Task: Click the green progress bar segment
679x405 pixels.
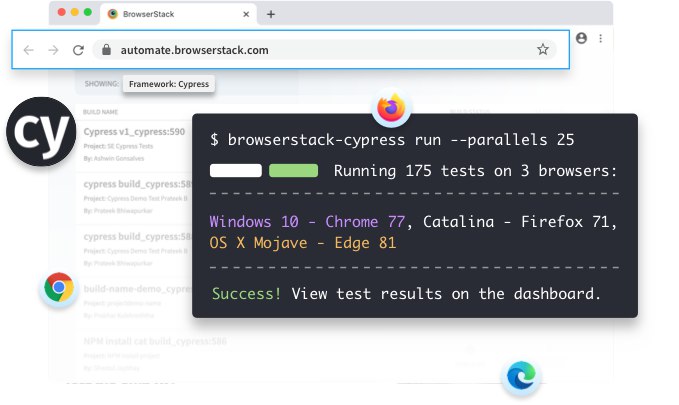Action: click(x=294, y=171)
